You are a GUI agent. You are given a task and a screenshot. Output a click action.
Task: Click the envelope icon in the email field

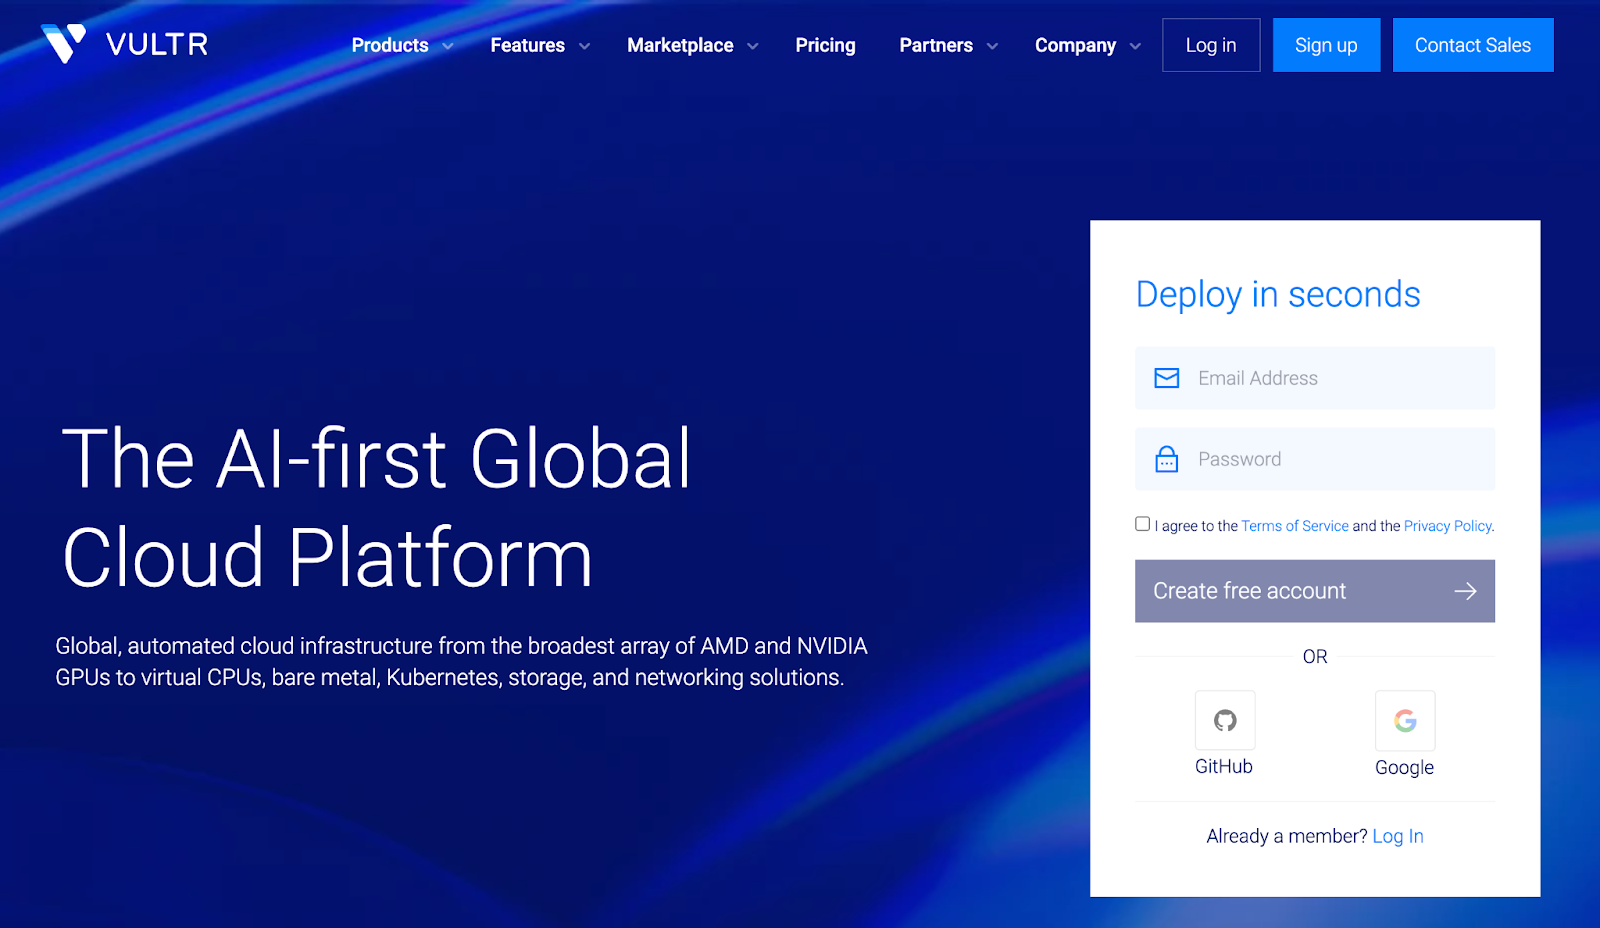click(x=1166, y=378)
